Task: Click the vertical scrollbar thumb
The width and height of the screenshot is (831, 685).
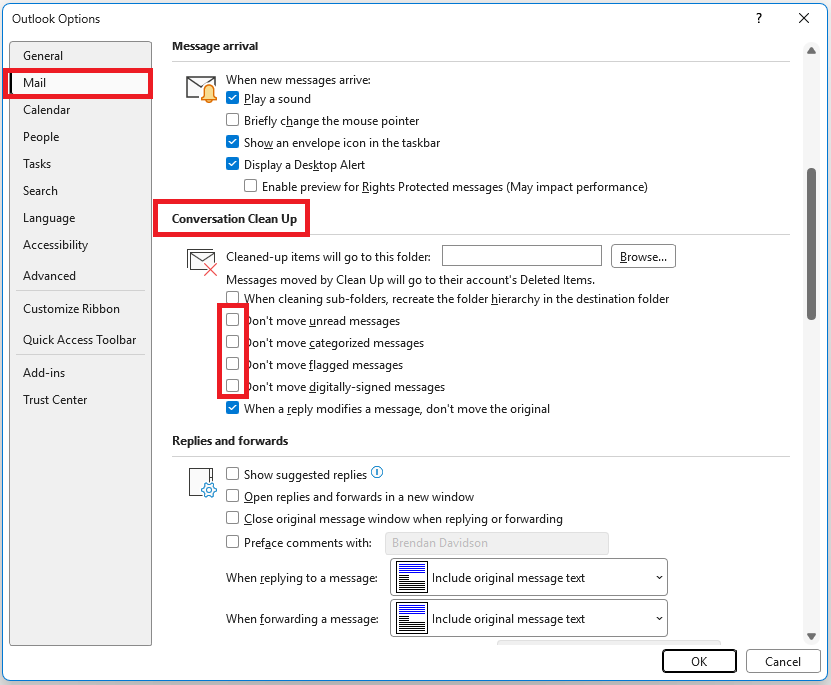Action: [811, 243]
